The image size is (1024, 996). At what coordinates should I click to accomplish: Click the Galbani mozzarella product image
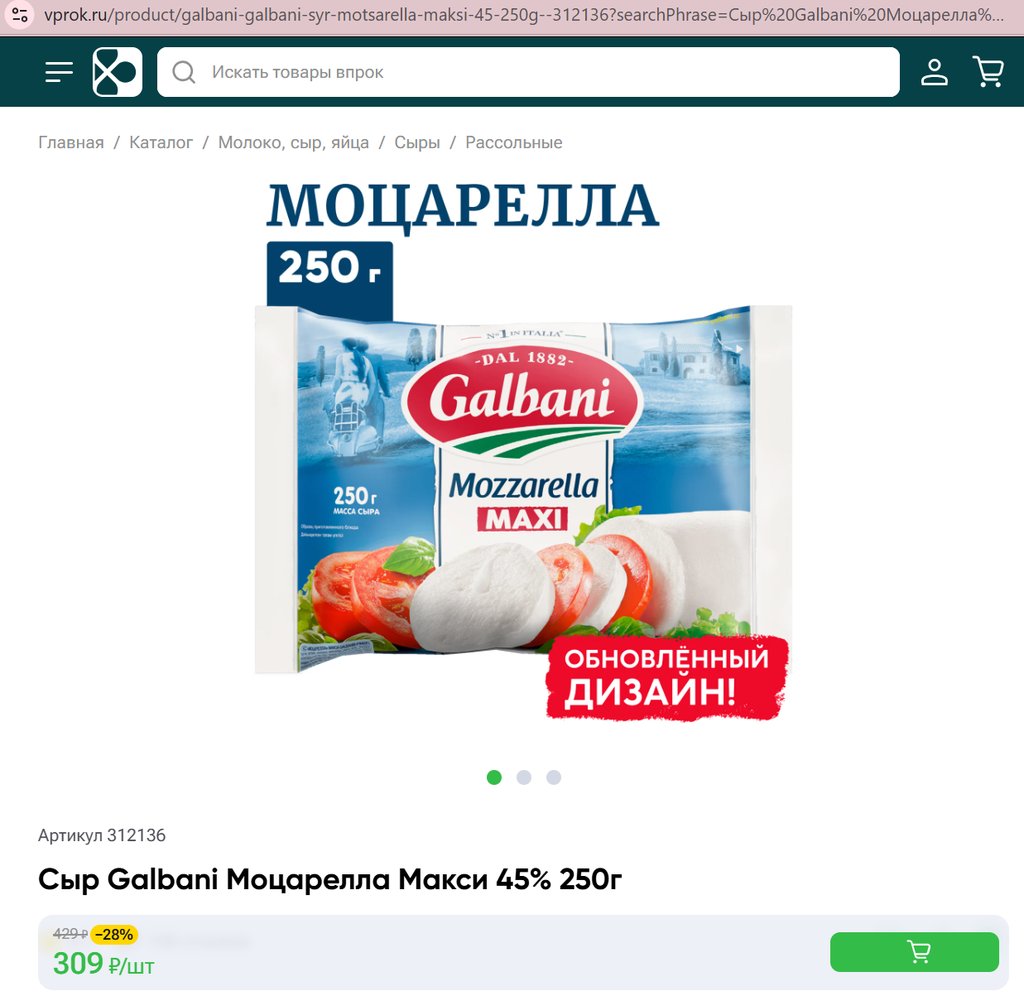tap(523, 451)
